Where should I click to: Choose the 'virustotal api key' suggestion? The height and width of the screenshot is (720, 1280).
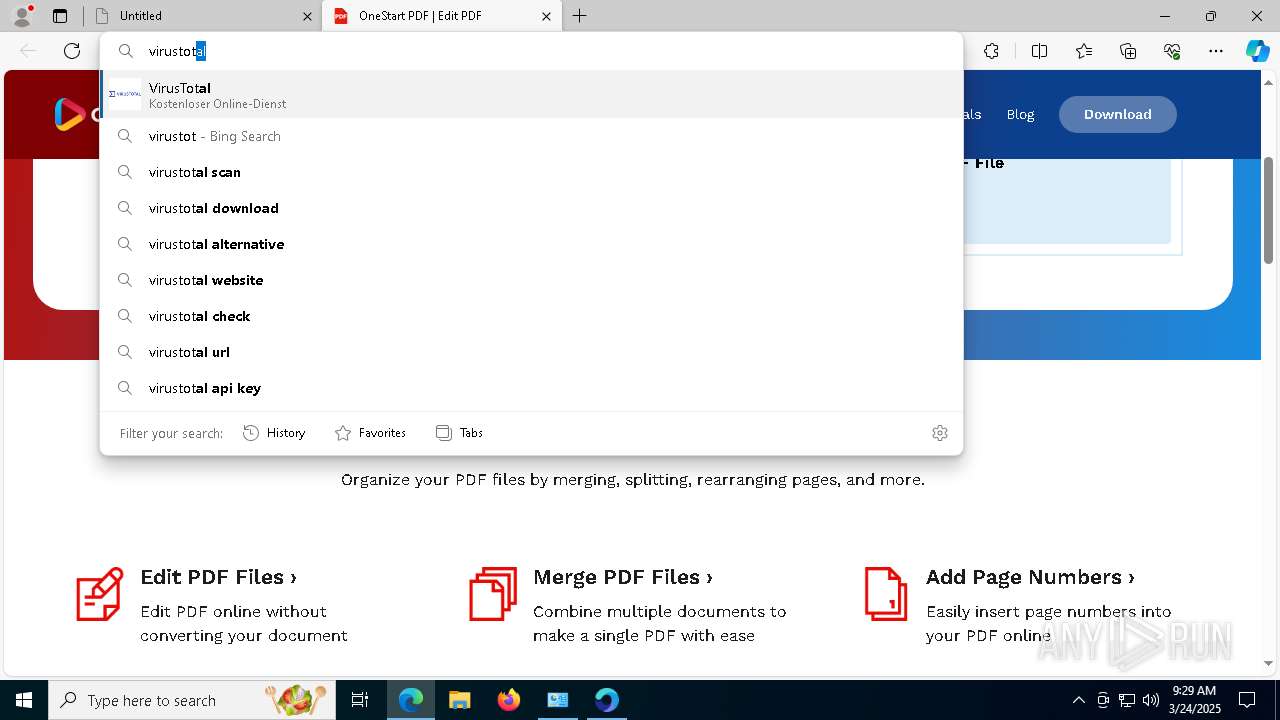(531, 388)
